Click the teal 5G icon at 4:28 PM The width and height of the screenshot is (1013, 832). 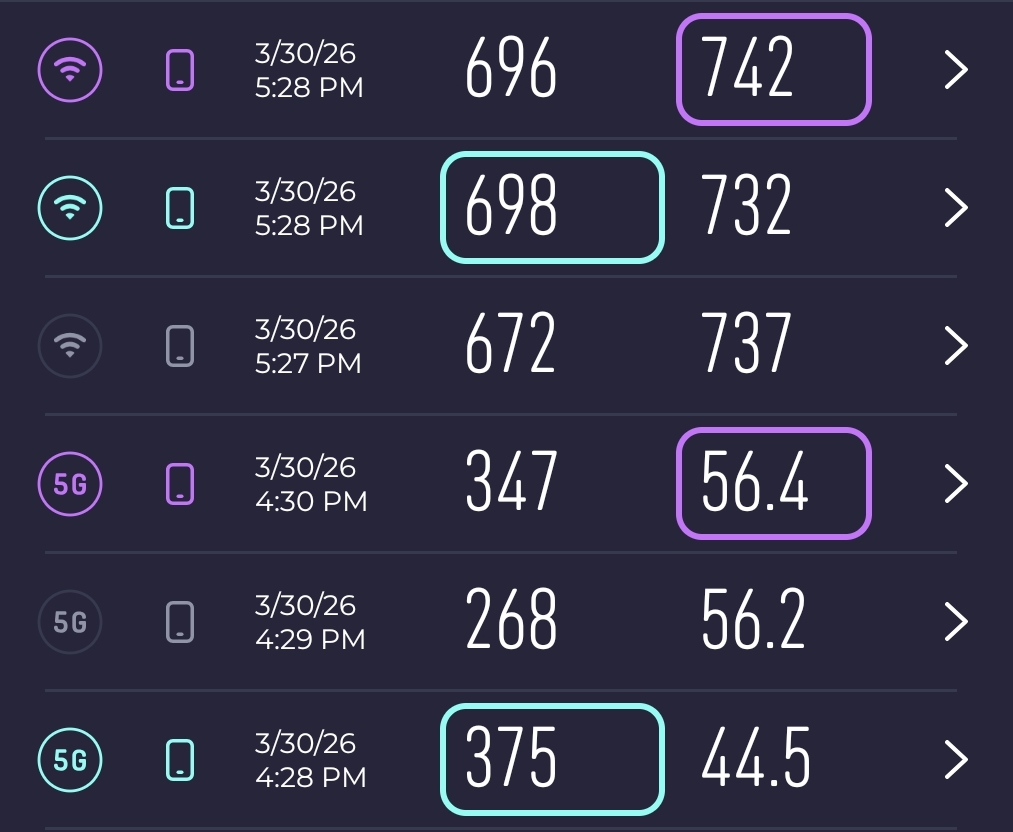[x=69, y=760]
